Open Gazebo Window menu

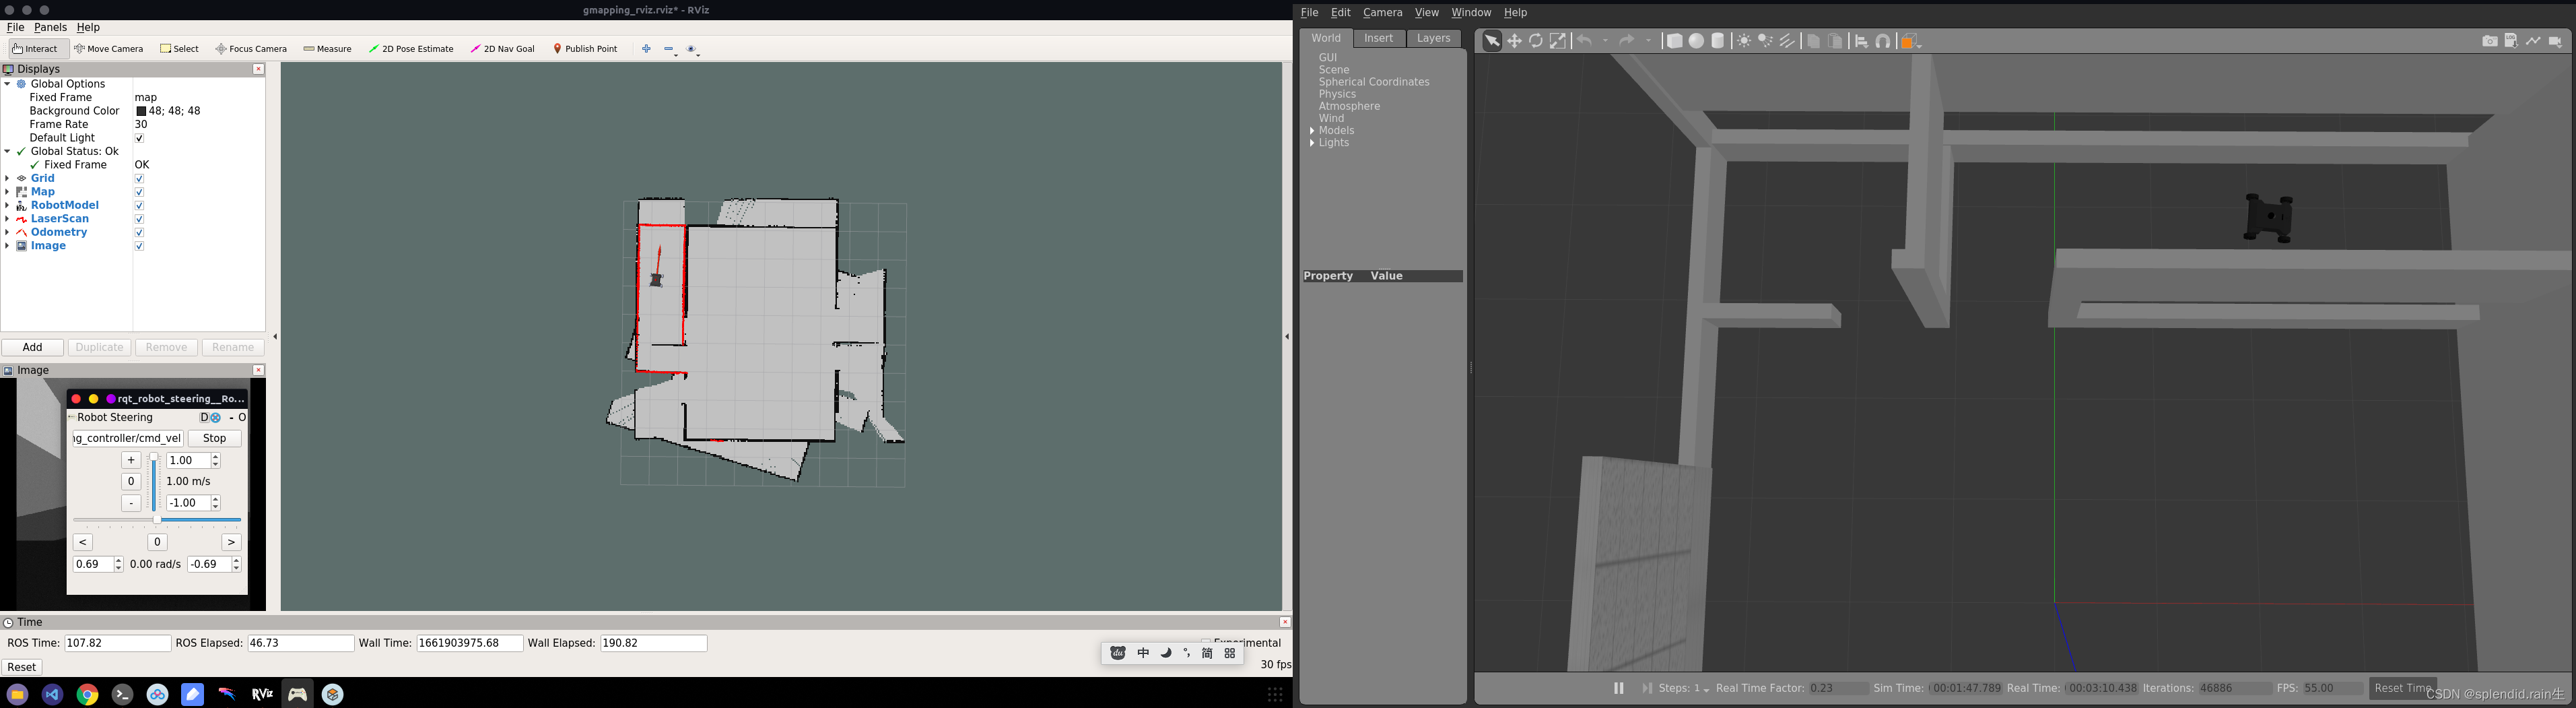point(1470,13)
